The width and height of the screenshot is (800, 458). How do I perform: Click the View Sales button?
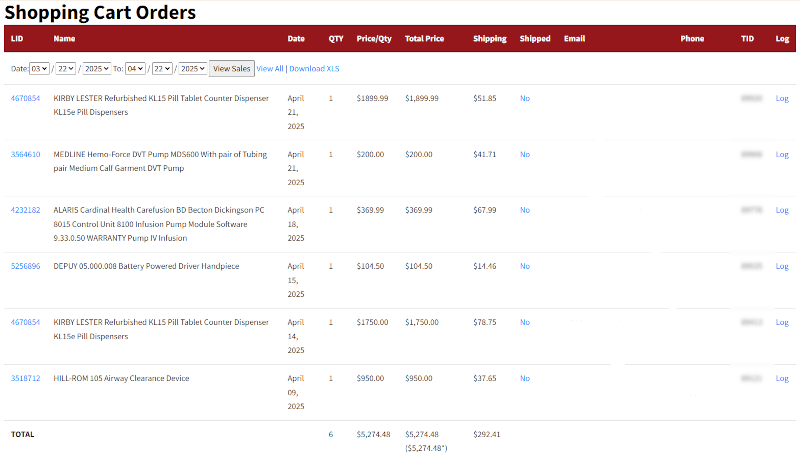pyautogui.click(x=232, y=68)
